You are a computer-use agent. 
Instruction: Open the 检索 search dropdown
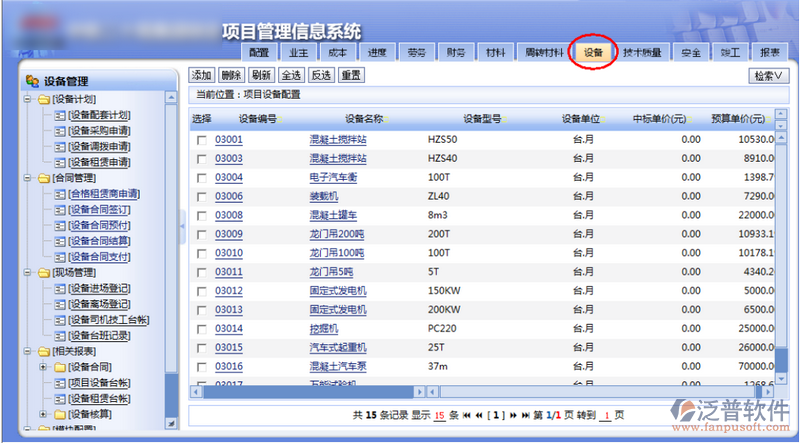(x=768, y=76)
